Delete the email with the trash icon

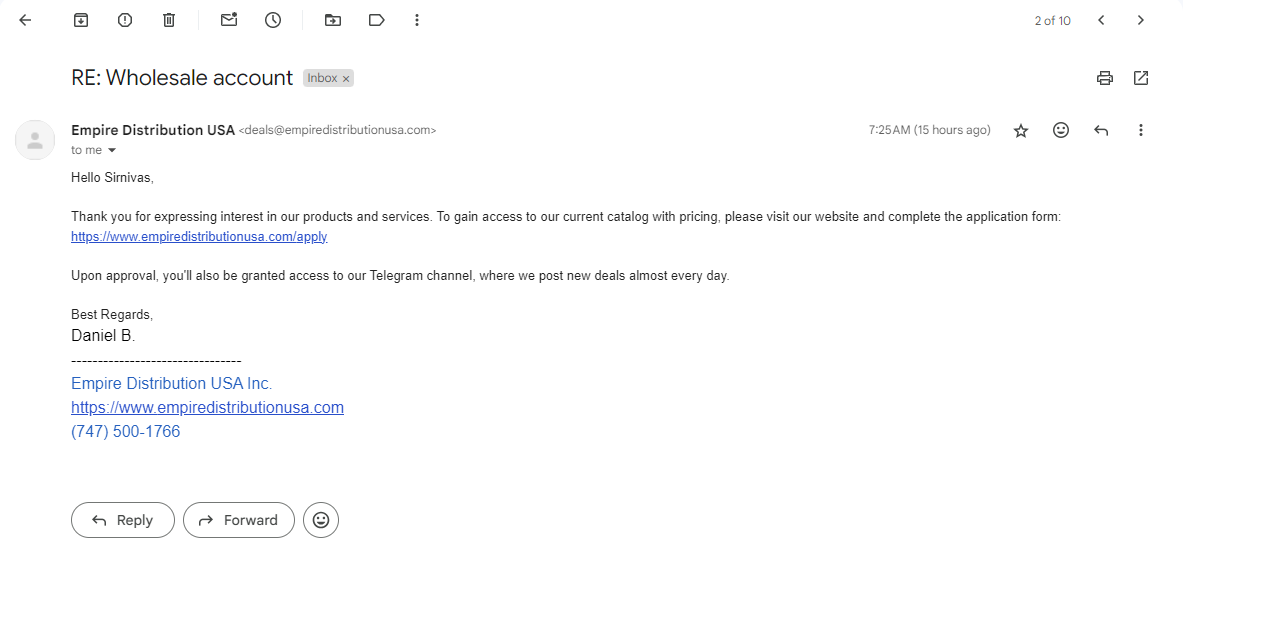[x=169, y=20]
